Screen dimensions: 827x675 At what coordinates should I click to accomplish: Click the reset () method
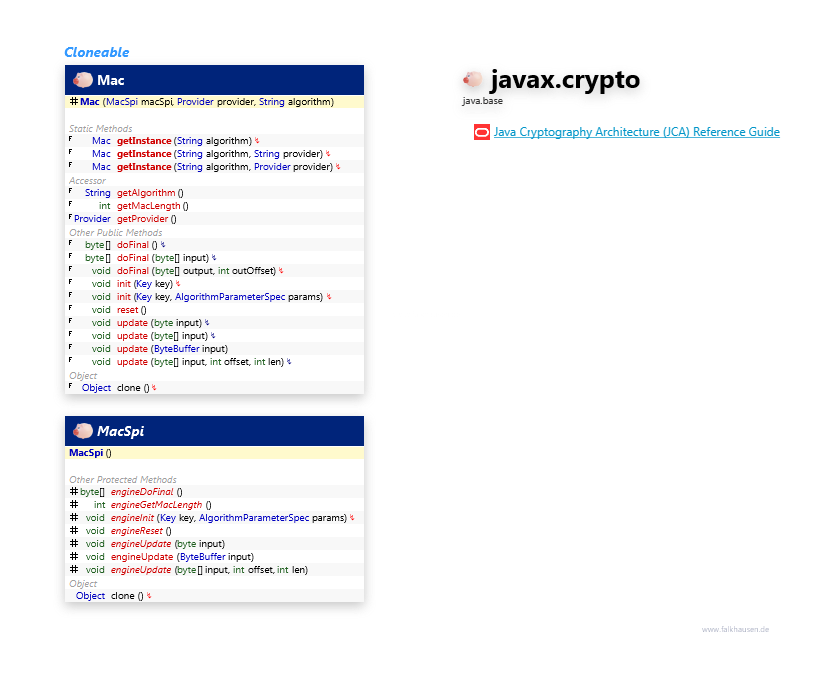(x=132, y=310)
